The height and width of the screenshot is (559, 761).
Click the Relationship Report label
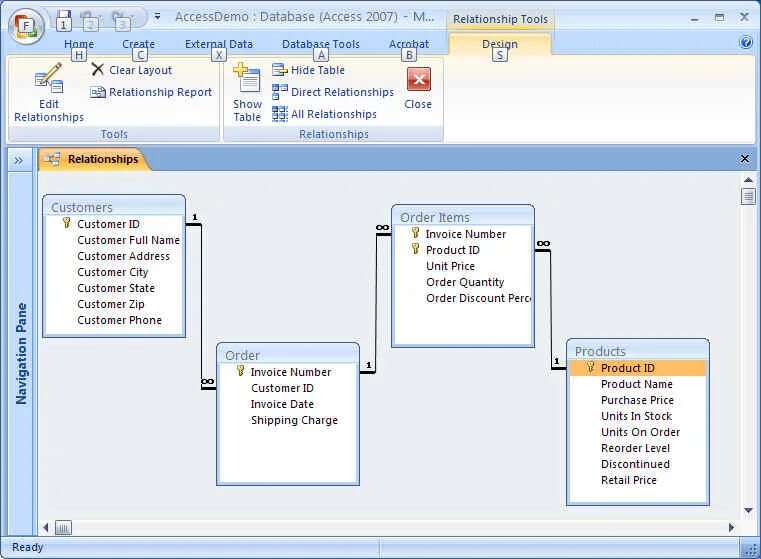[160, 92]
